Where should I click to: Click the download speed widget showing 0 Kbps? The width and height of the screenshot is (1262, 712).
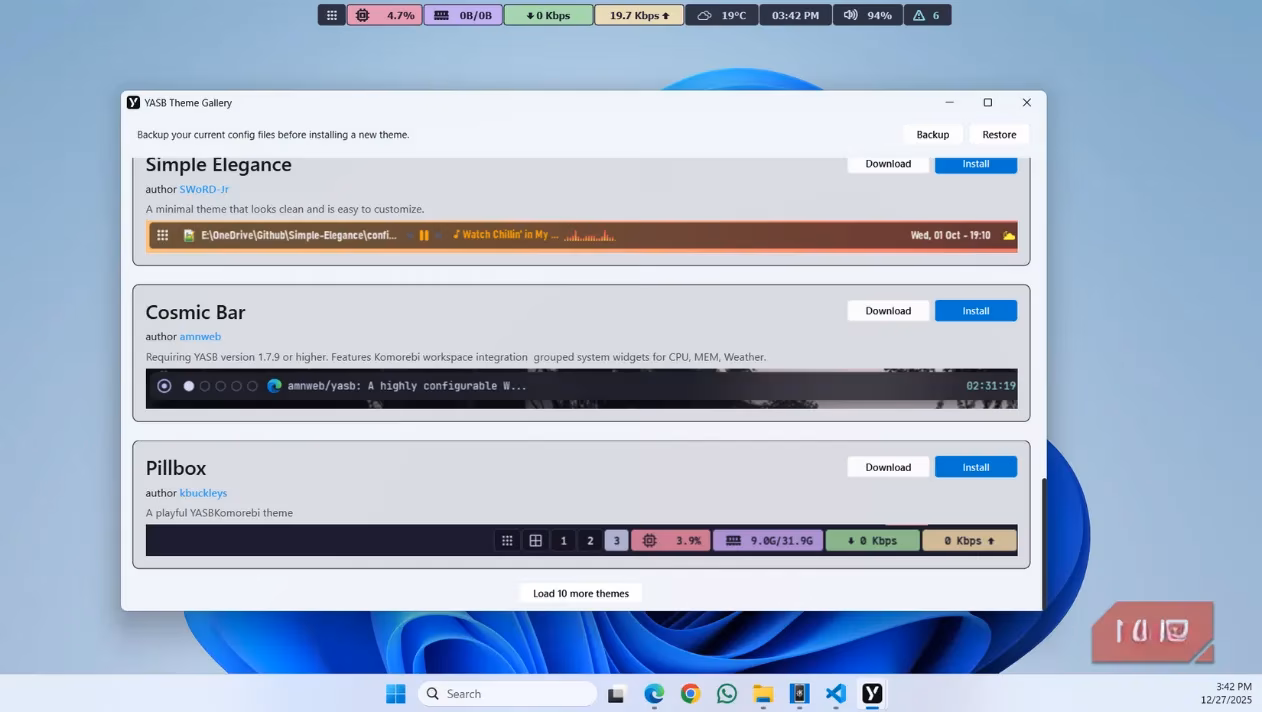pyautogui.click(x=548, y=14)
